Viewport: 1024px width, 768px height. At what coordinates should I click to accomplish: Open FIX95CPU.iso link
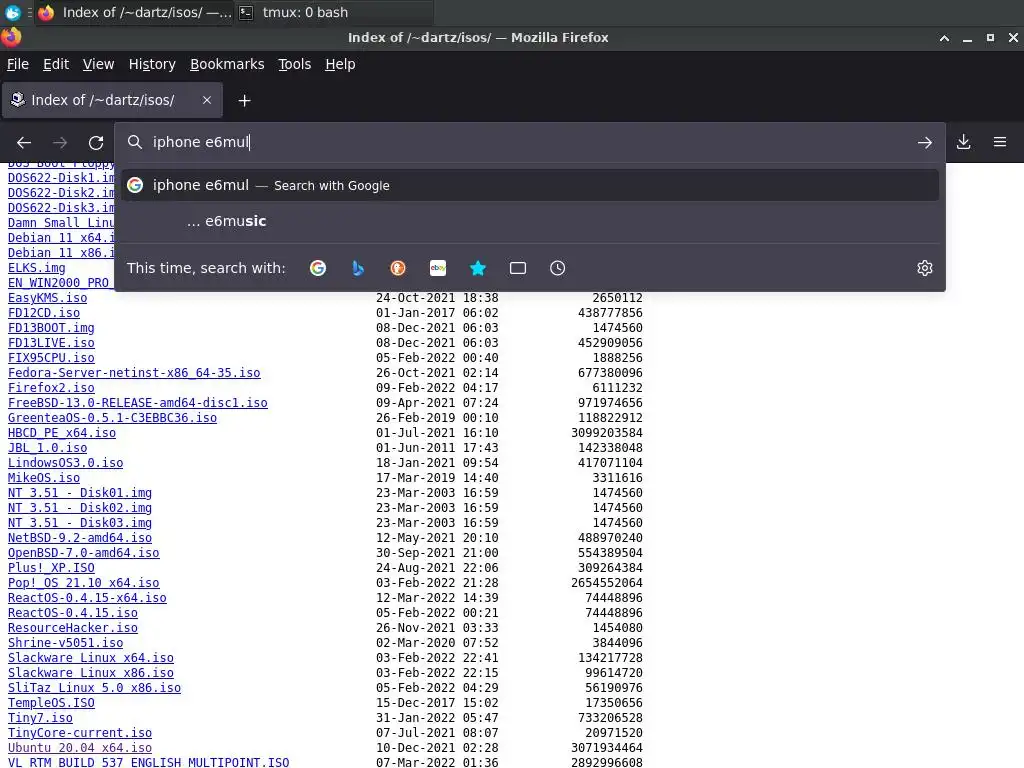click(51, 358)
